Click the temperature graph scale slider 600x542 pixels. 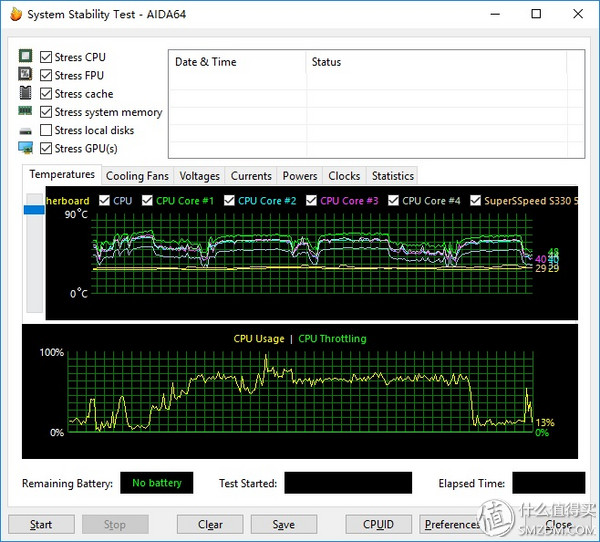point(33,209)
